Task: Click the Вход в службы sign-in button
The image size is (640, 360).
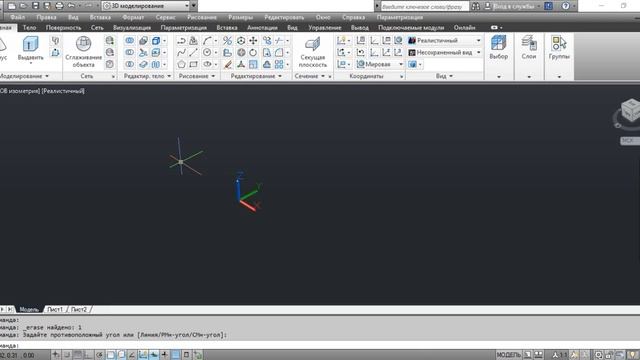Action: coord(513,6)
